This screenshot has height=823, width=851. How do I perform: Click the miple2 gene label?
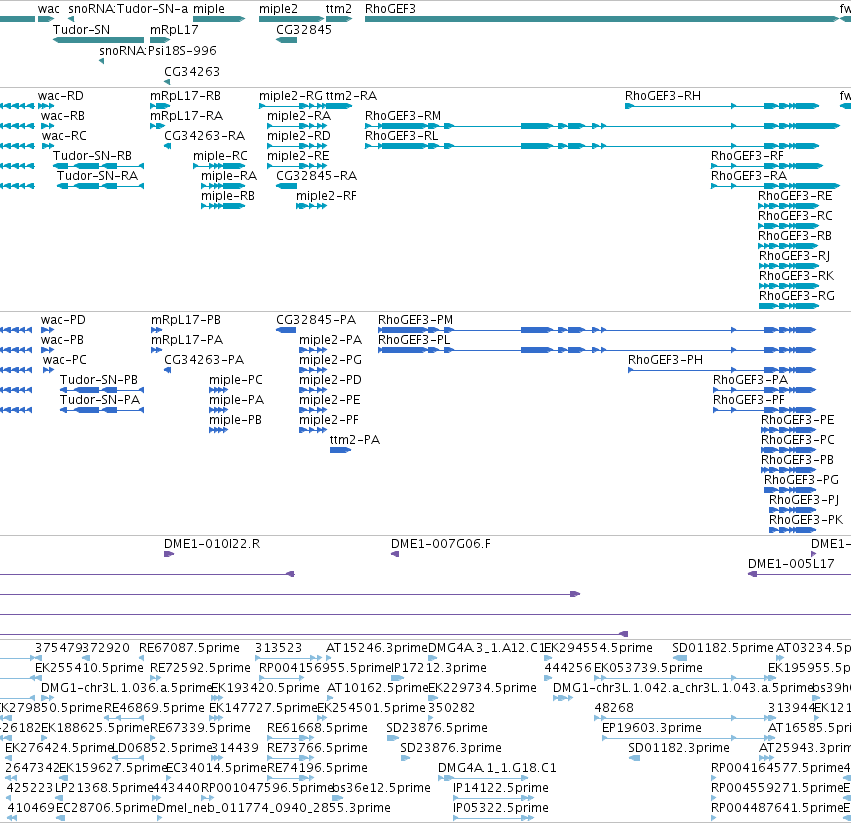tap(278, 9)
